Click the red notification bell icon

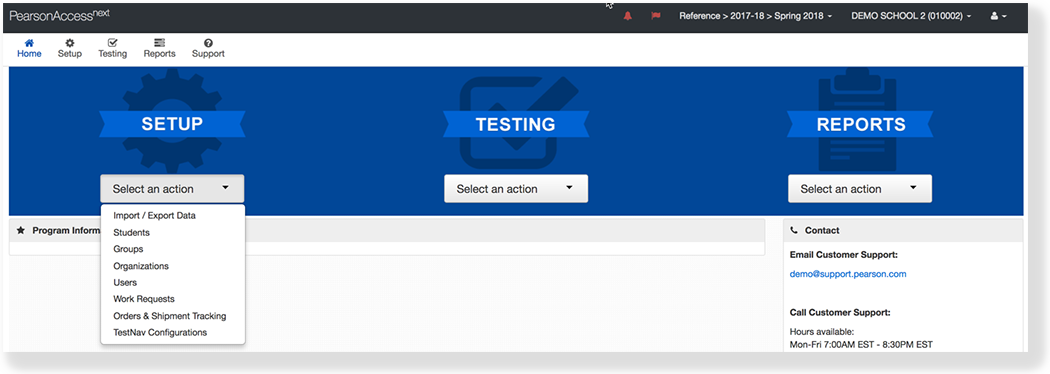pyautogui.click(x=627, y=16)
